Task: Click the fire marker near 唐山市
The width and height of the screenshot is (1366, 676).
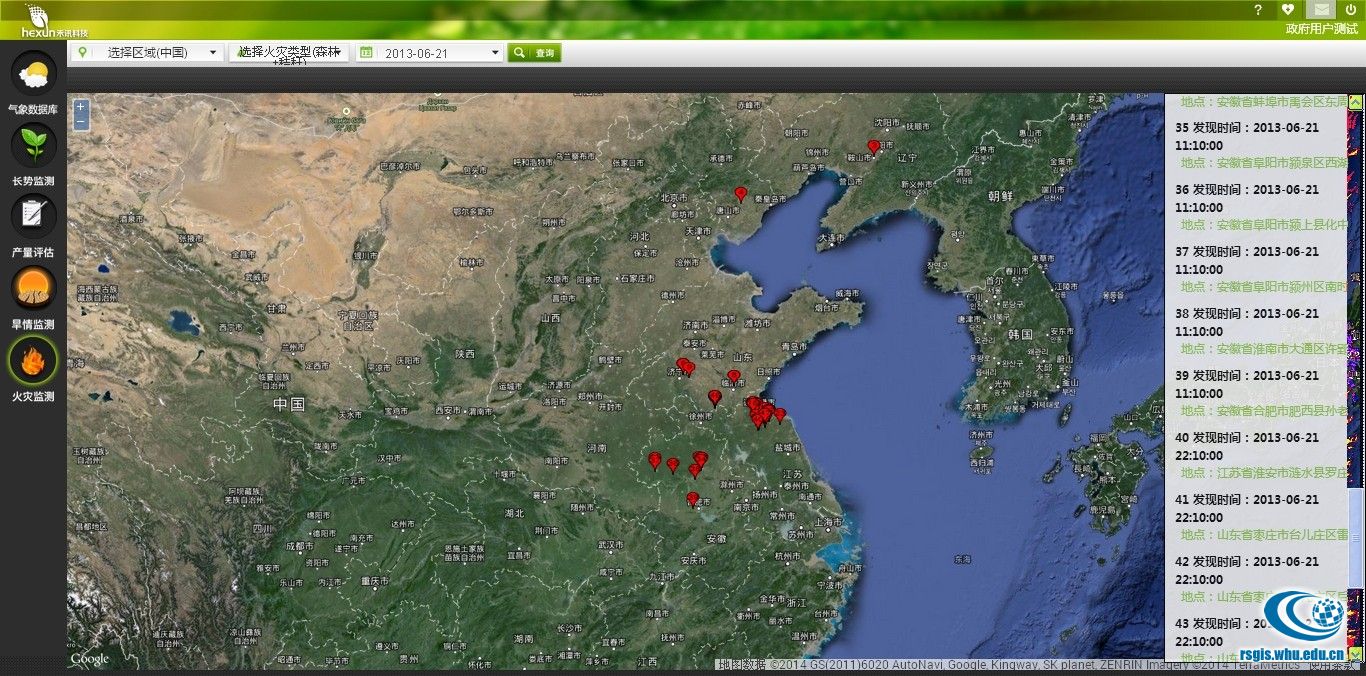Action: [x=740, y=194]
